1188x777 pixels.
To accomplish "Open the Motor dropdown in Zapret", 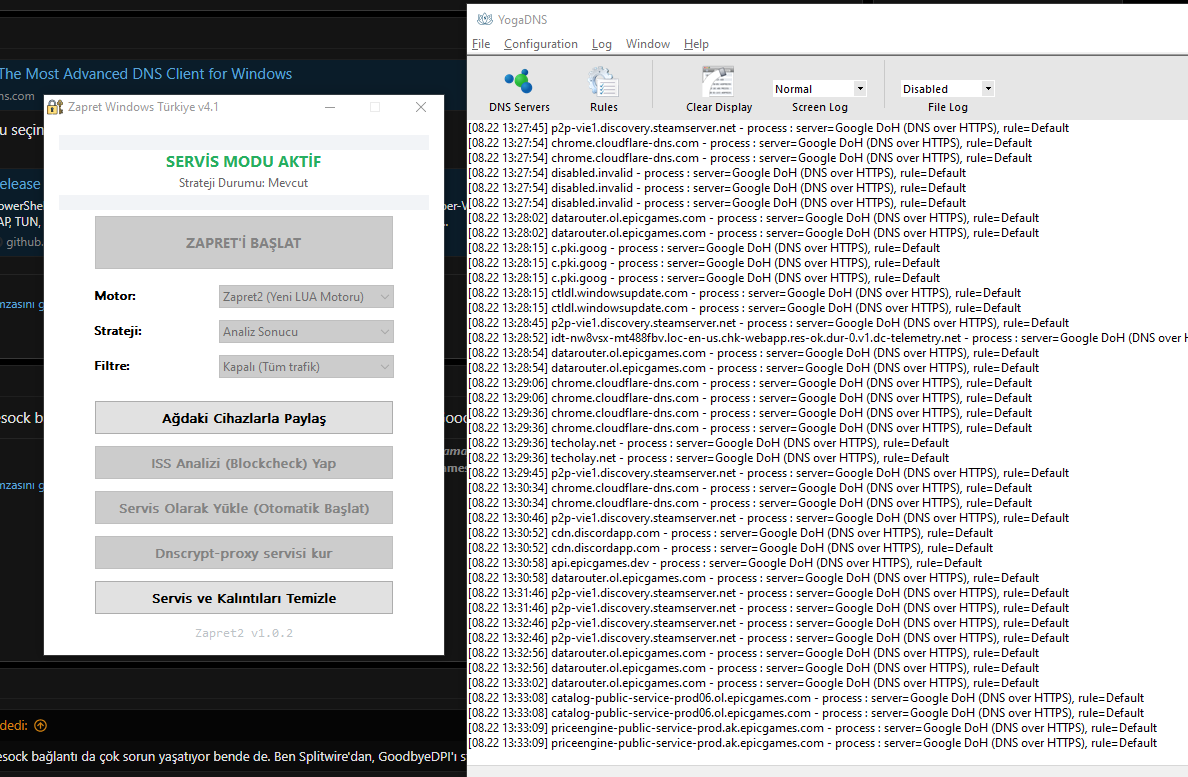I will click(x=306, y=297).
